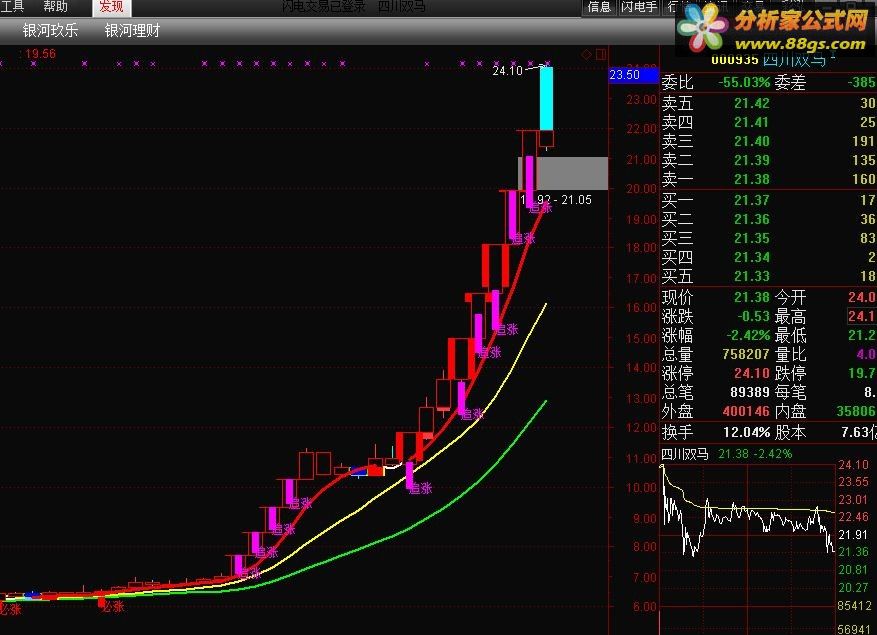Click the gray price gap box

tap(563, 173)
